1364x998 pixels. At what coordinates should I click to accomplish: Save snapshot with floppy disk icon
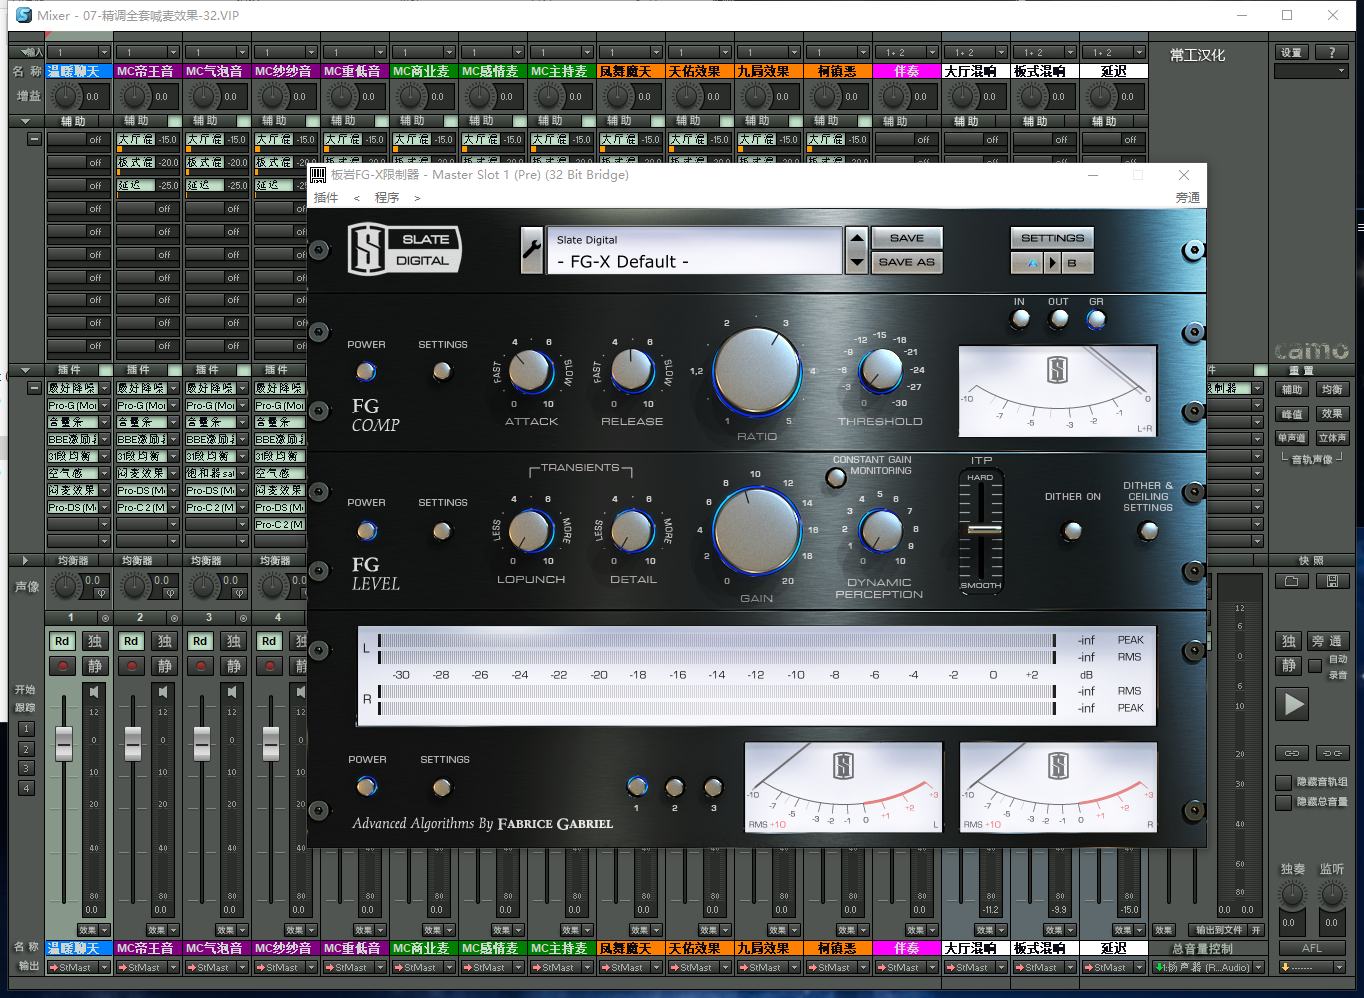click(1331, 581)
